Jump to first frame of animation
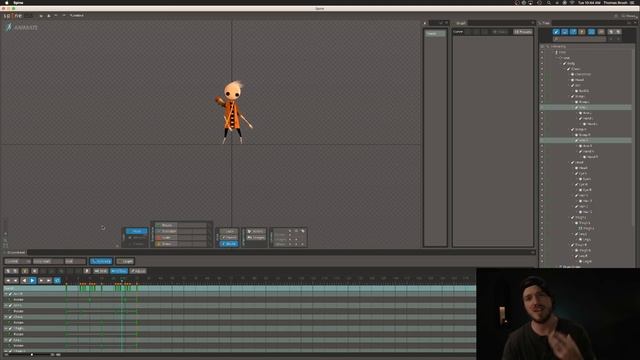 8,280
